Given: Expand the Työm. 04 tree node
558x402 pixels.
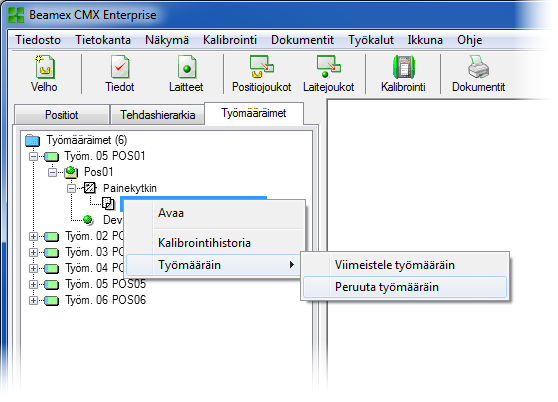Looking at the screenshot, I should [x=33, y=268].
